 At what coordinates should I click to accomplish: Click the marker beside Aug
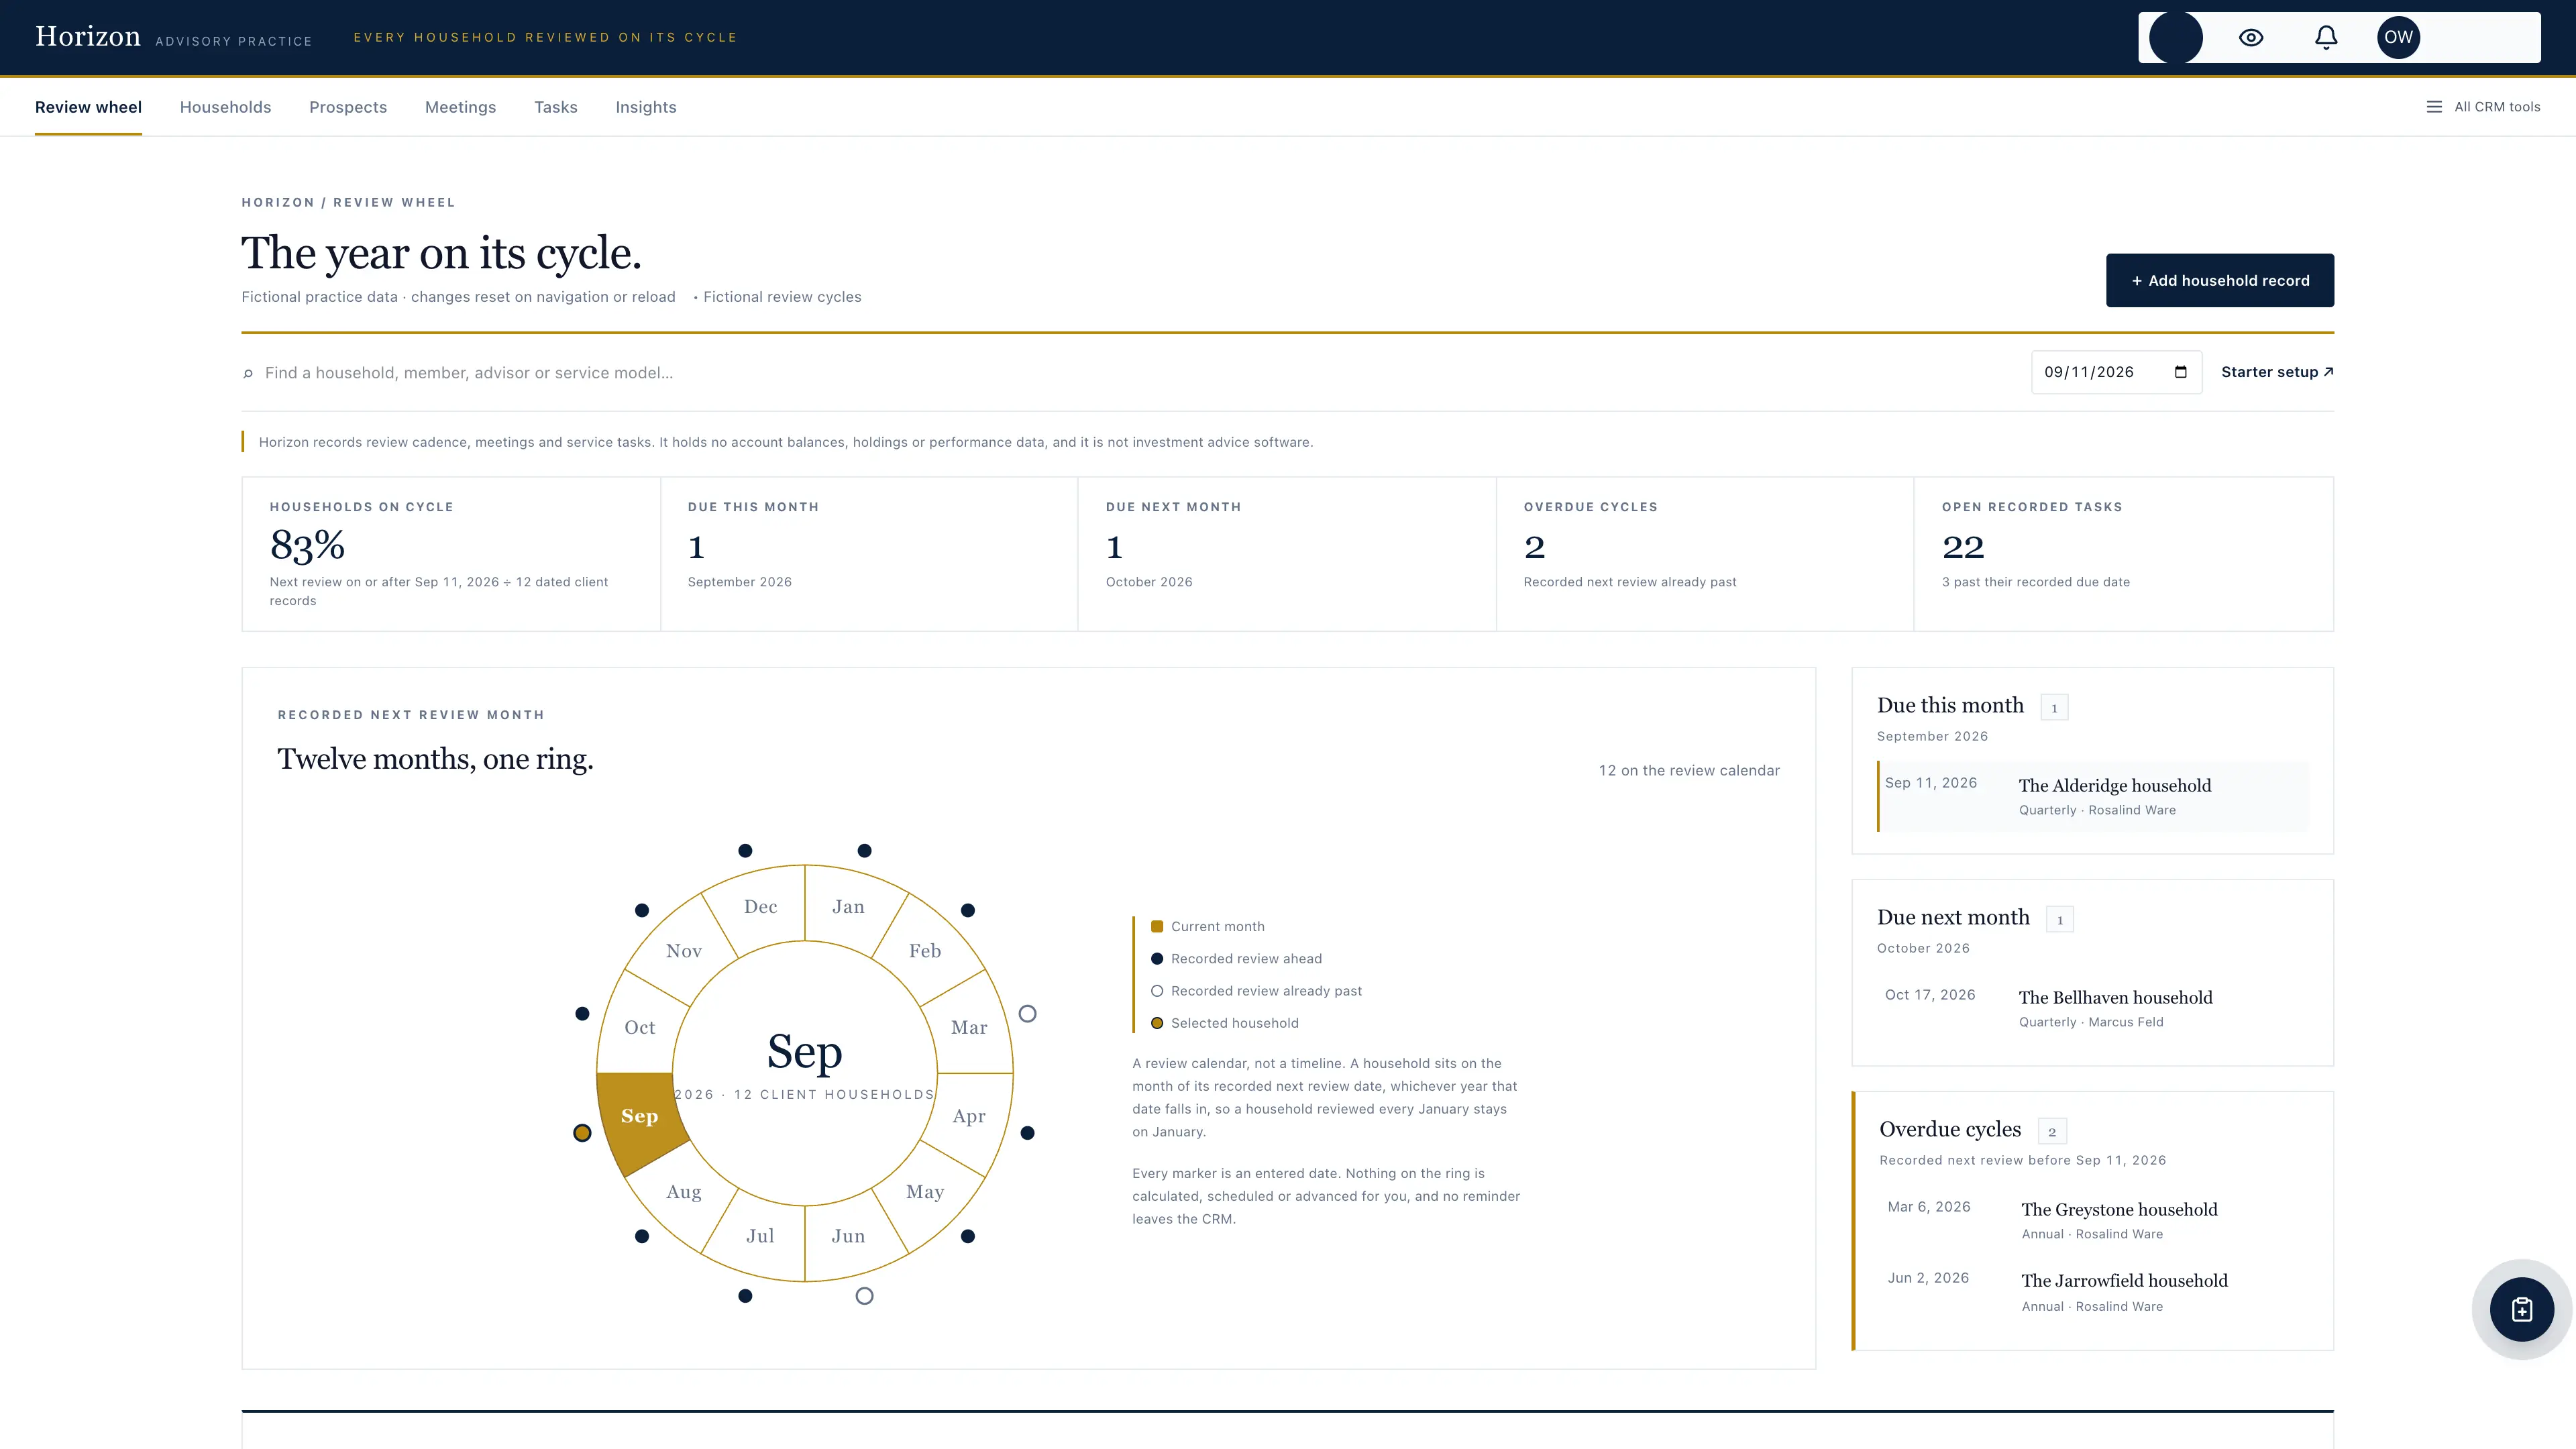pos(642,1236)
